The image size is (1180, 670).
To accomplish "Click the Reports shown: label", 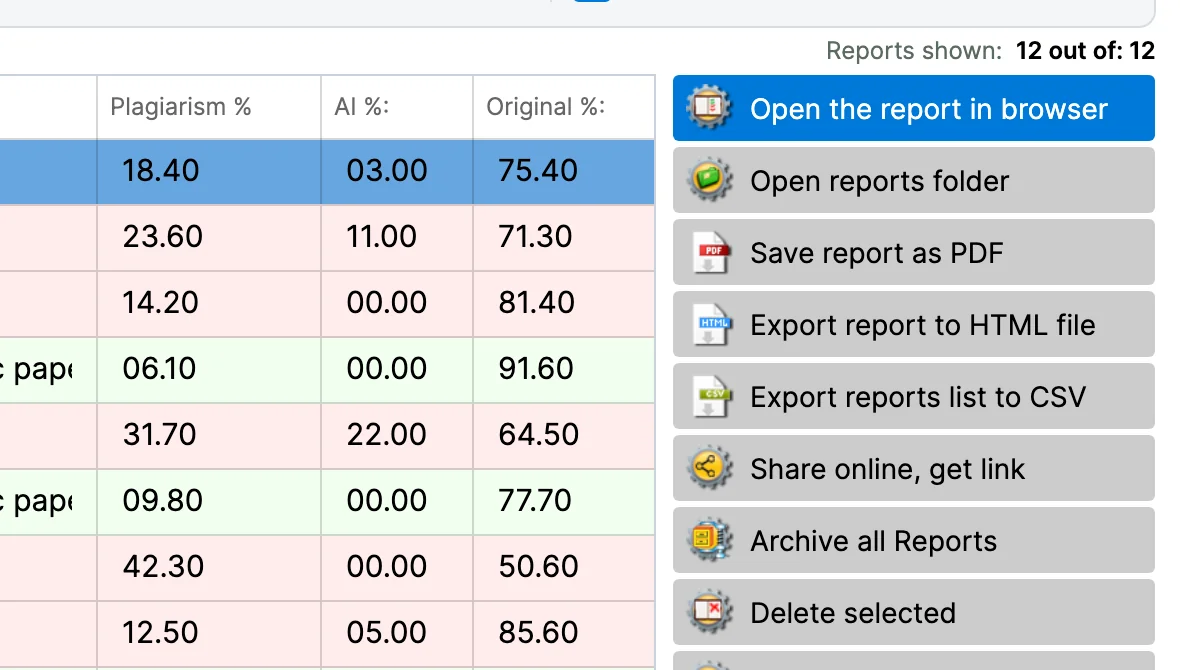I will [914, 50].
